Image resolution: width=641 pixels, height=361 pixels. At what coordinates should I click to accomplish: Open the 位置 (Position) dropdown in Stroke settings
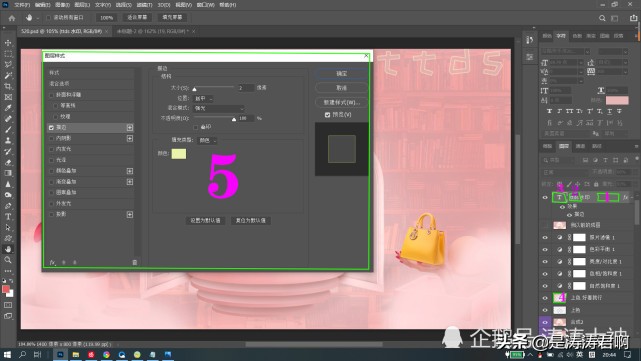pos(203,99)
